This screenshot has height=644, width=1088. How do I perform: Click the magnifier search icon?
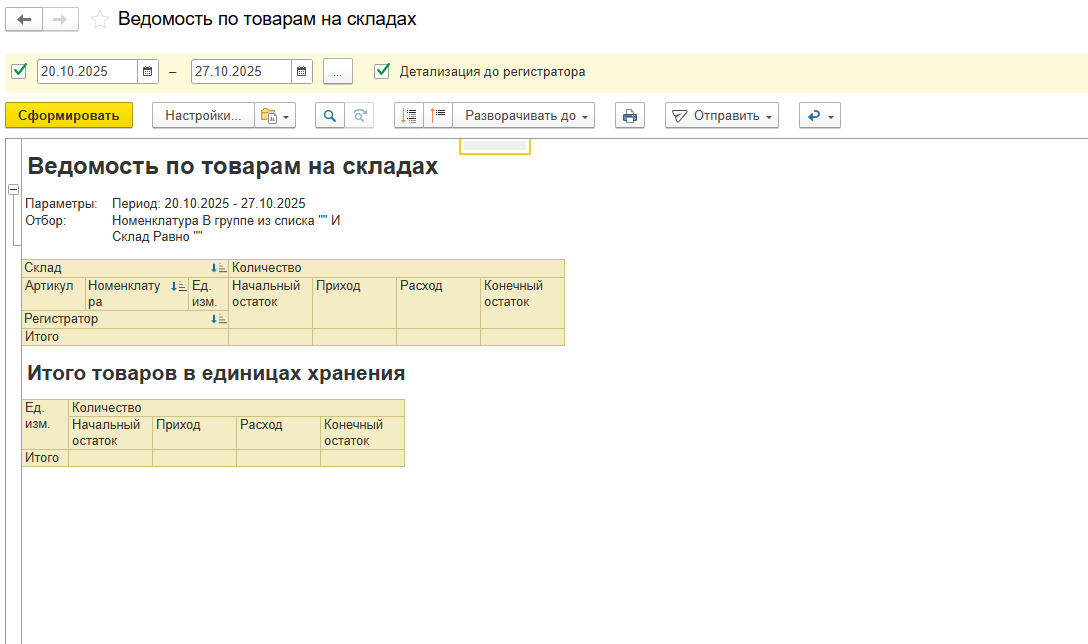tap(329, 116)
